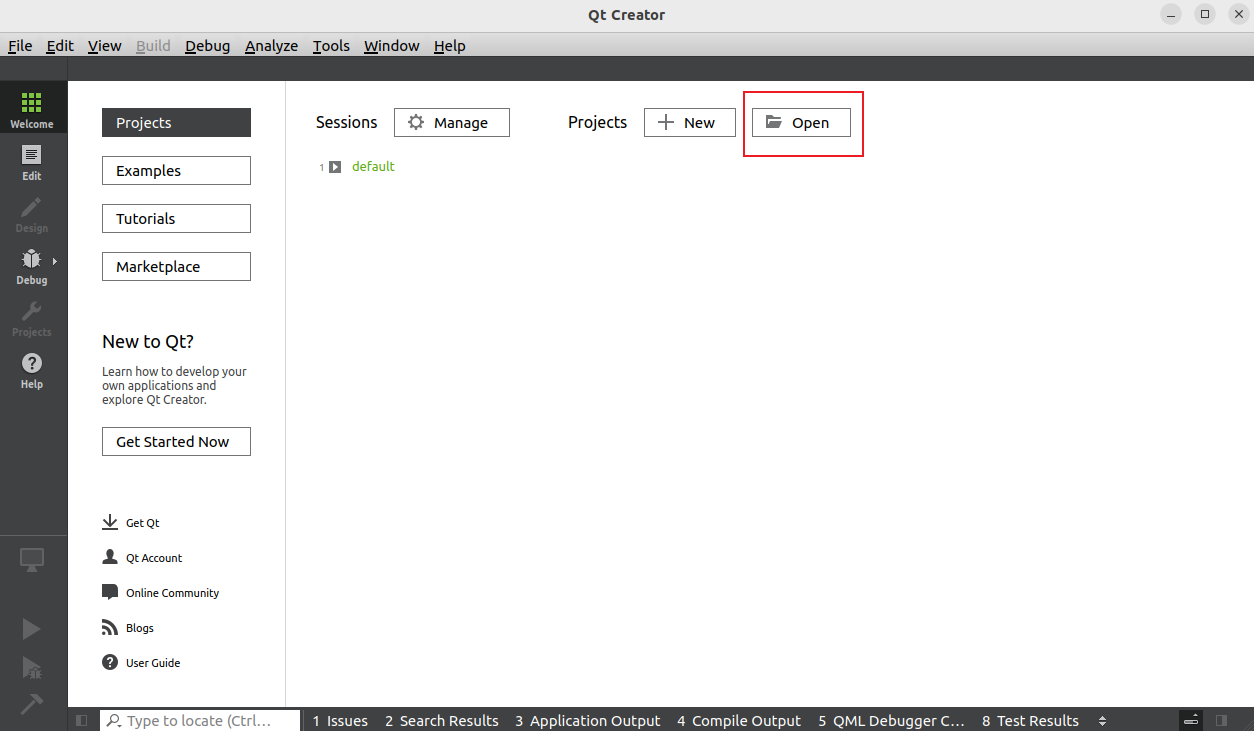Maximize the Qt Creator window
The image size is (1254, 731).
tap(1205, 14)
